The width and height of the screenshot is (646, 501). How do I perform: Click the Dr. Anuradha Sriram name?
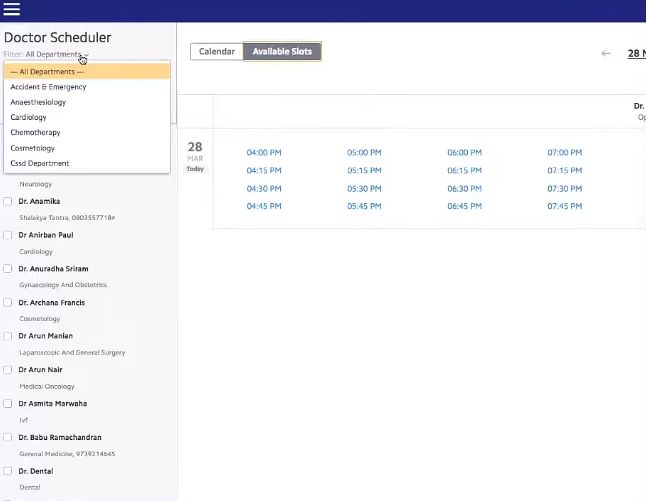tap(53, 269)
